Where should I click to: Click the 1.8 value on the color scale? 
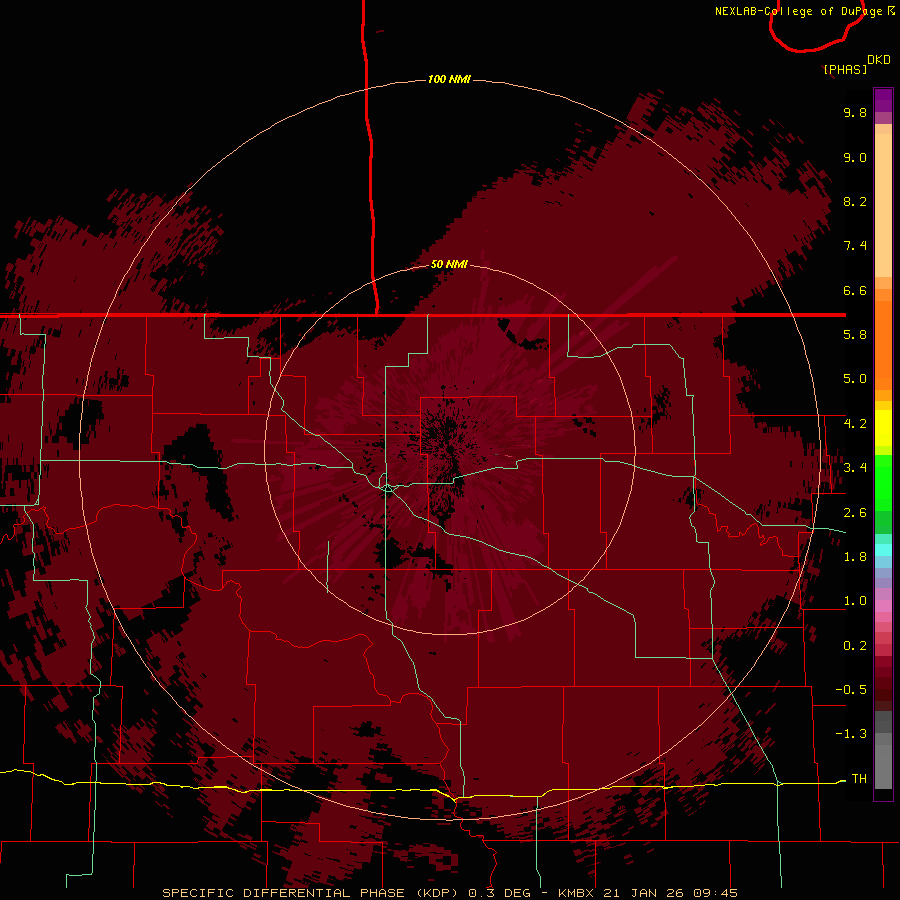(855, 557)
